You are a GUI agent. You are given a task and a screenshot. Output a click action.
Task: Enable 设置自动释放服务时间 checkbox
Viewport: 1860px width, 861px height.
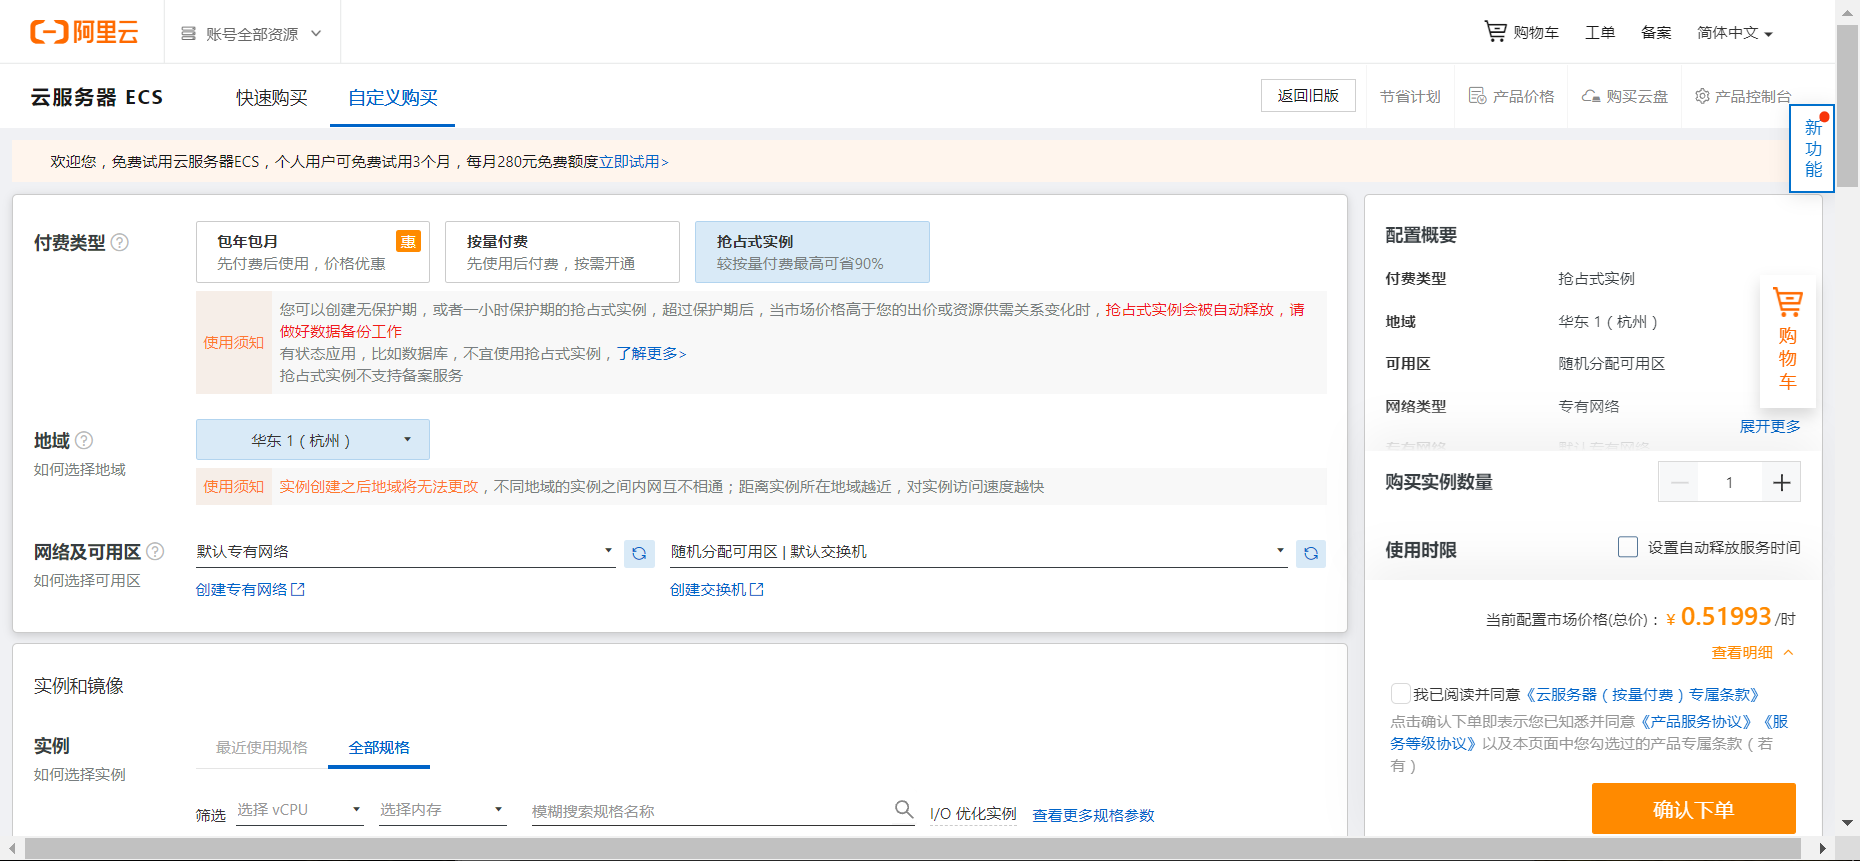(x=1628, y=547)
